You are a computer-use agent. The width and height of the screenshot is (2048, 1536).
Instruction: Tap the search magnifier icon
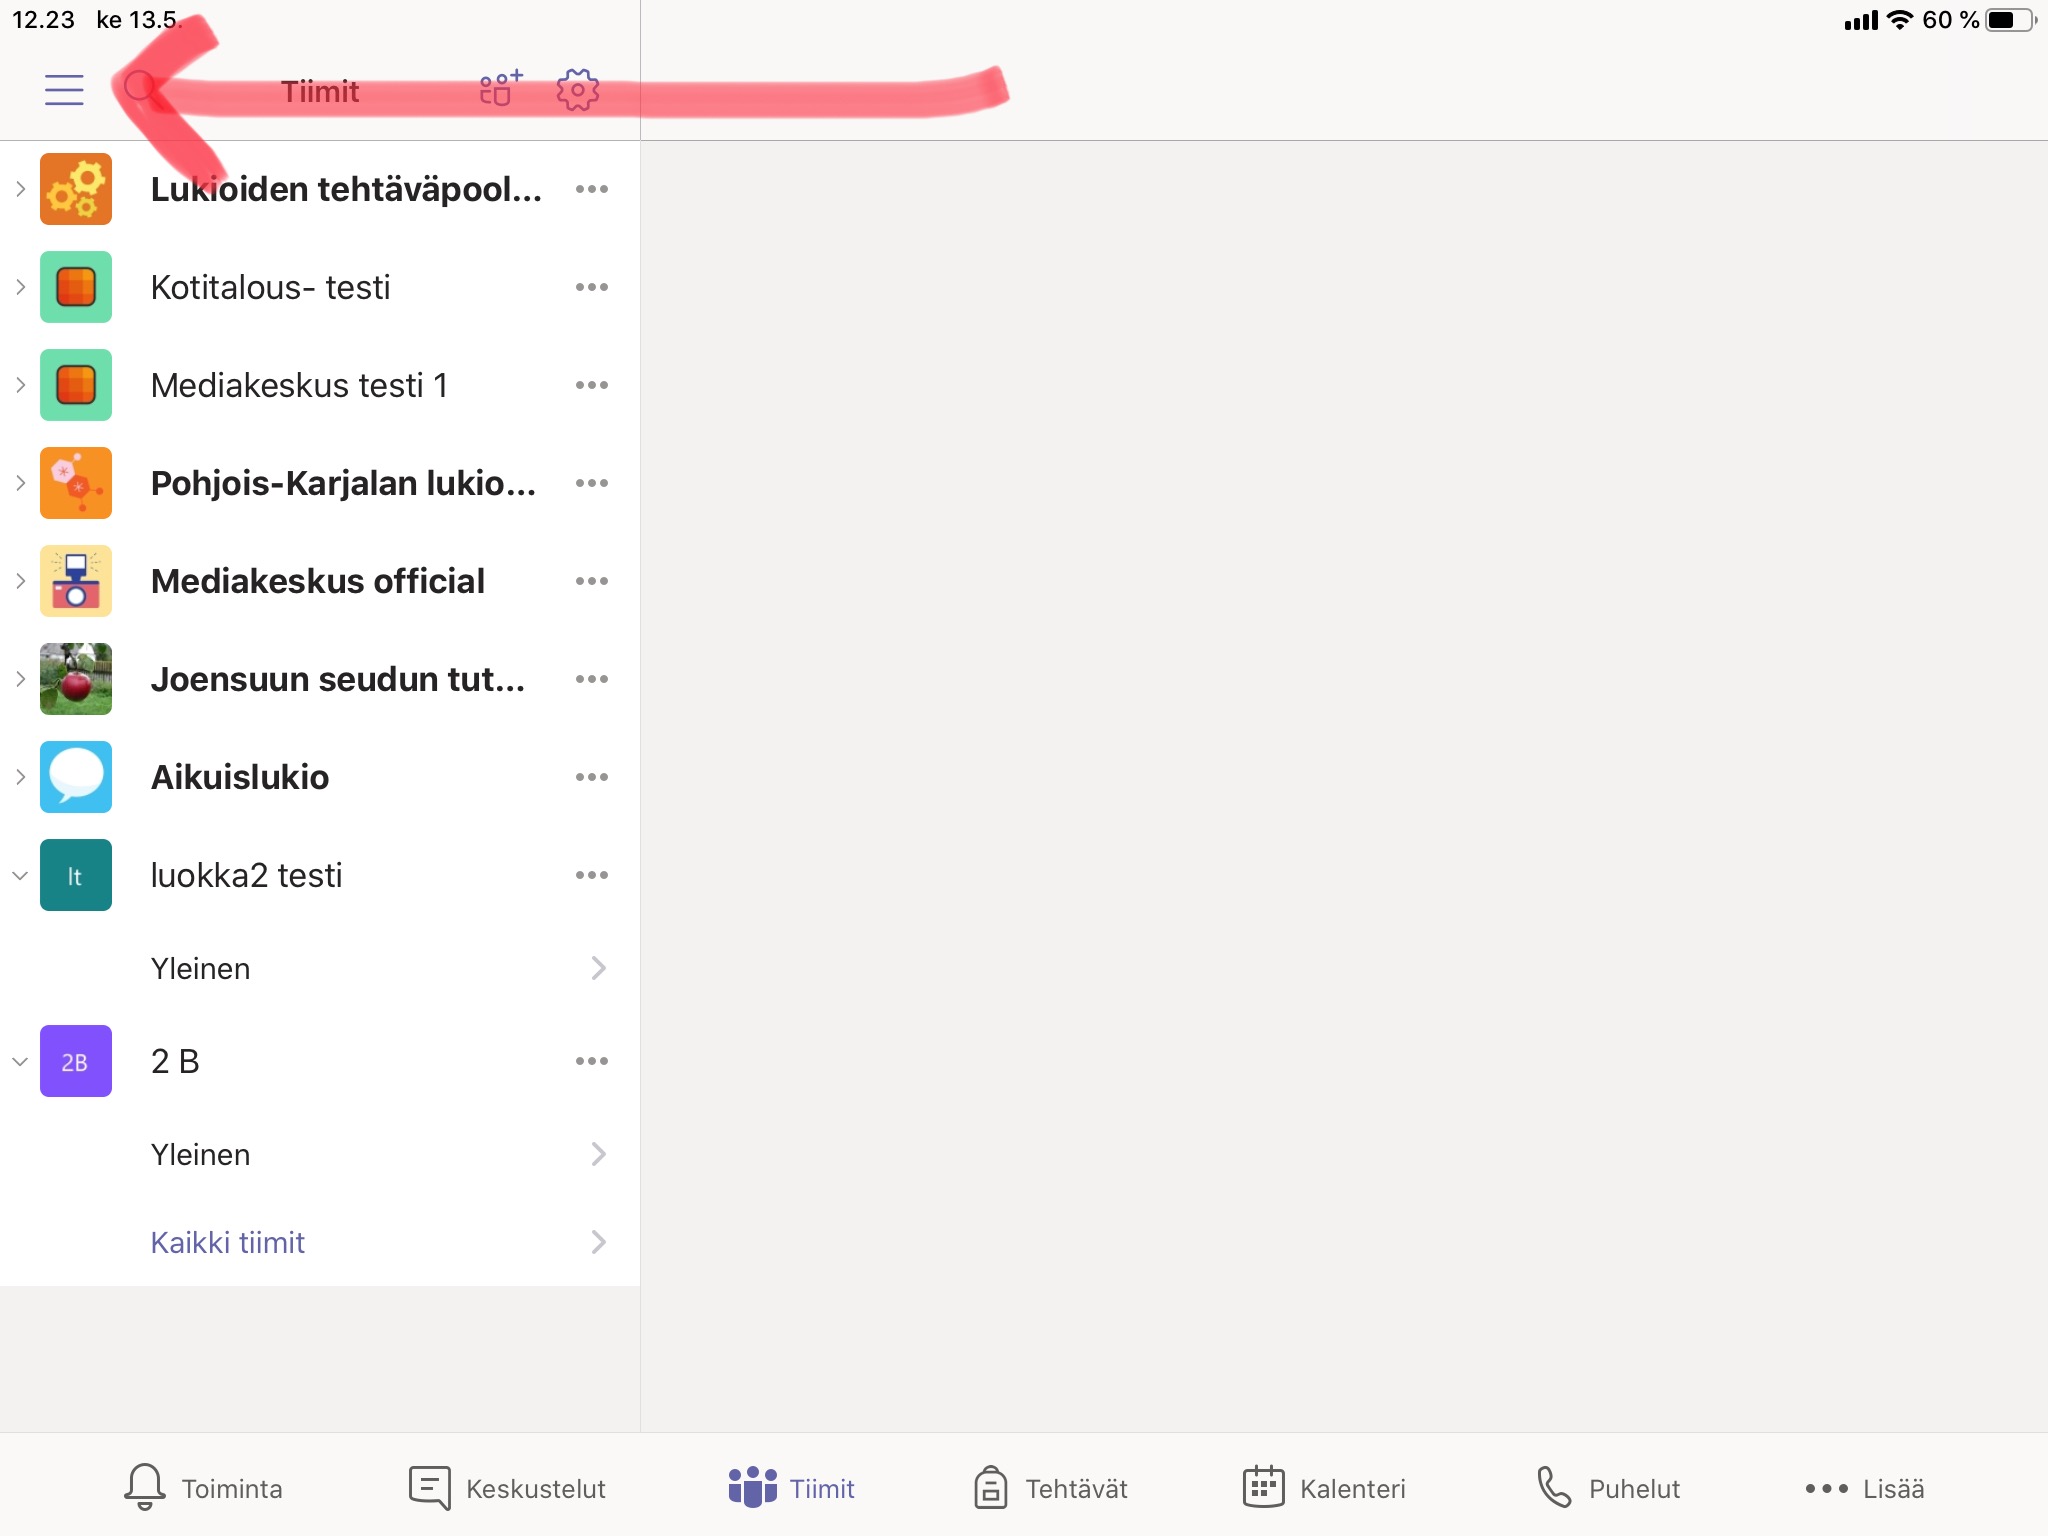tap(140, 88)
